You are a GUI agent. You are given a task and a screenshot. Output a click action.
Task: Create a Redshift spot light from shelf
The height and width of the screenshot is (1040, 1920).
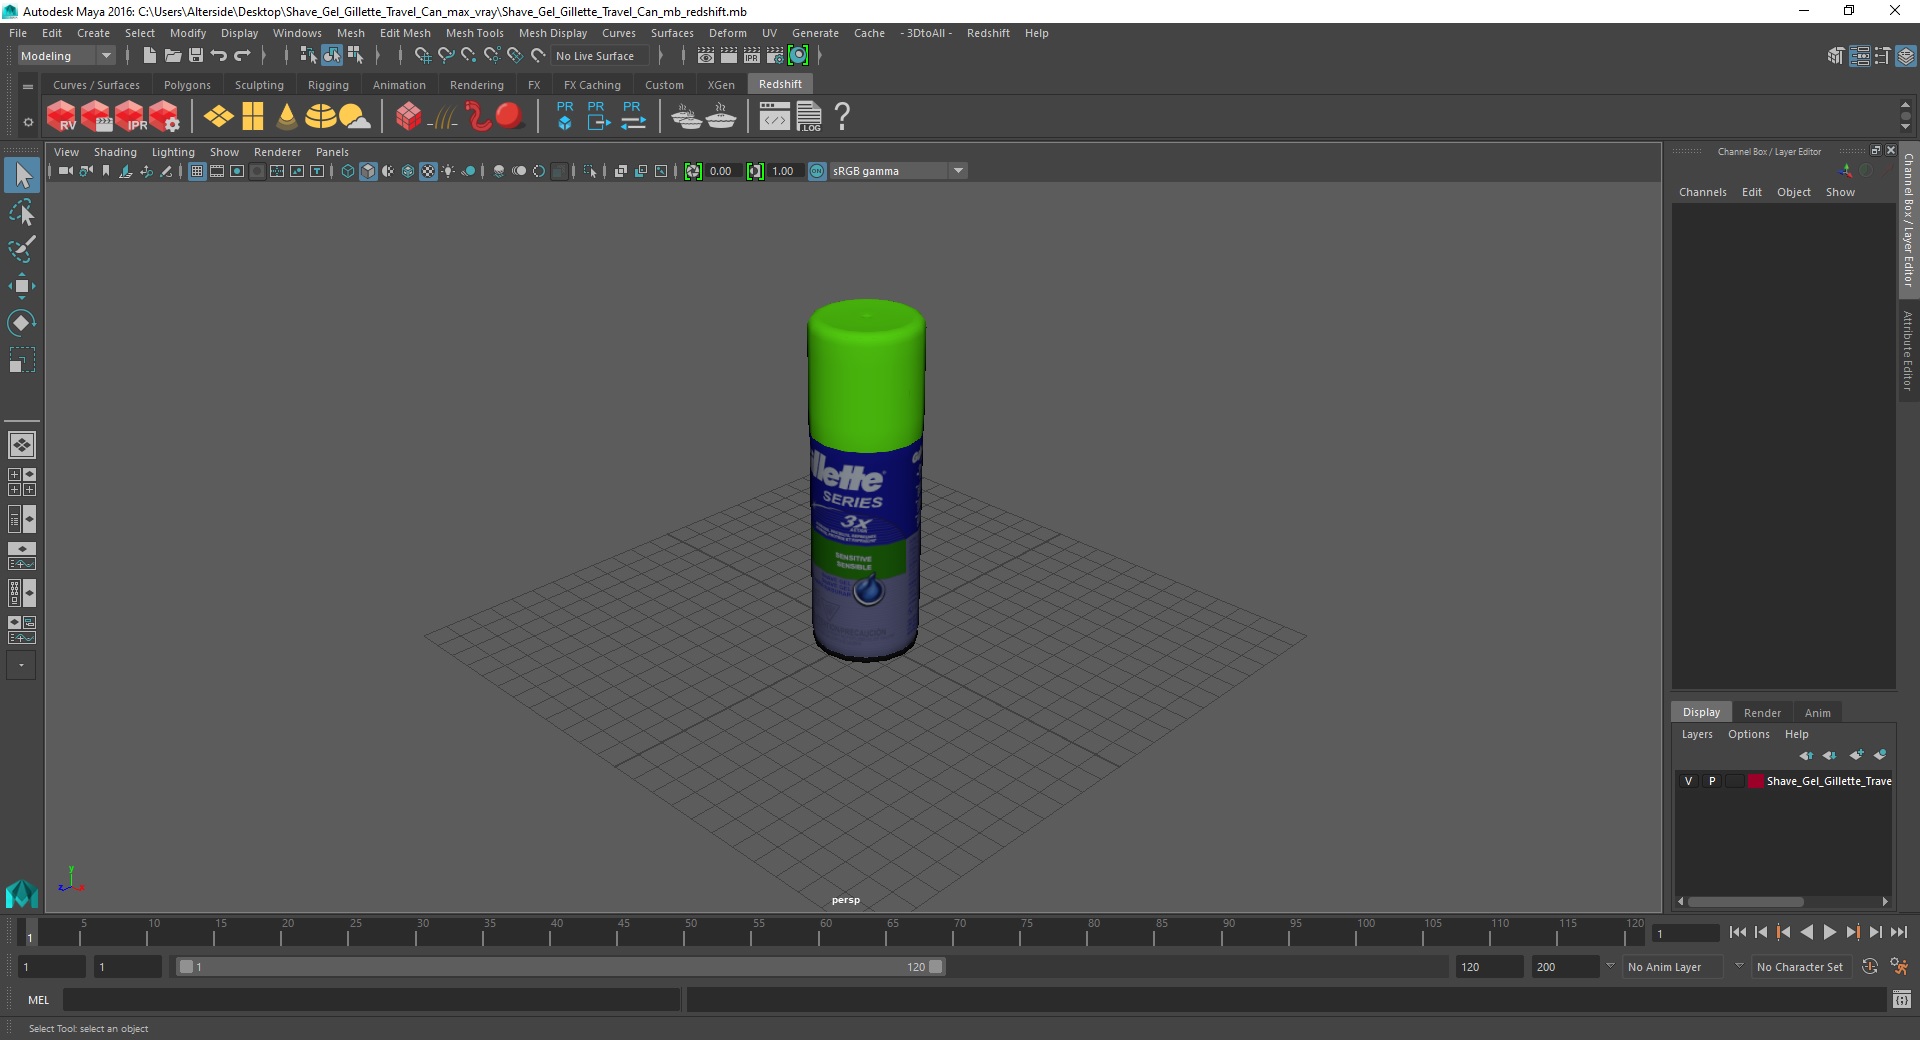pyautogui.click(x=287, y=117)
